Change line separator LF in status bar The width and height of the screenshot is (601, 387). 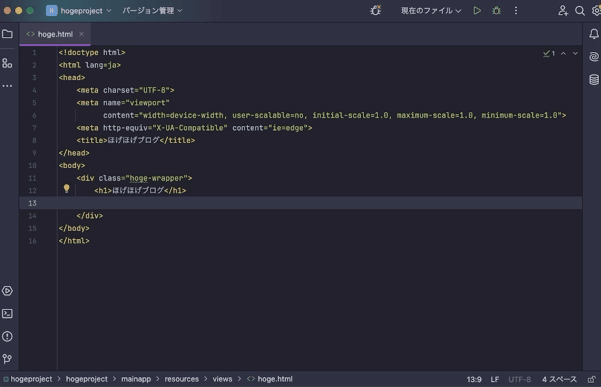pos(495,379)
